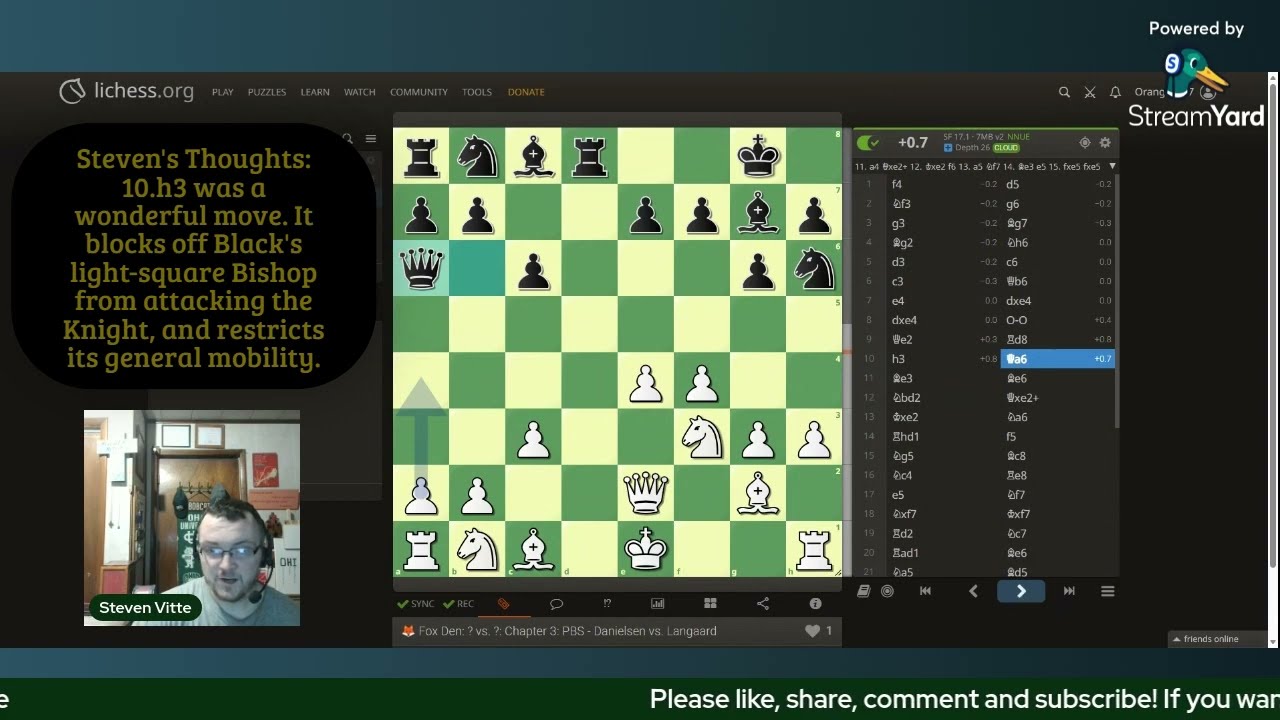The width and height of the screenshot is (1280, 720).
Task: Like the study with heart icon
Action: click(x=812, y=631)
